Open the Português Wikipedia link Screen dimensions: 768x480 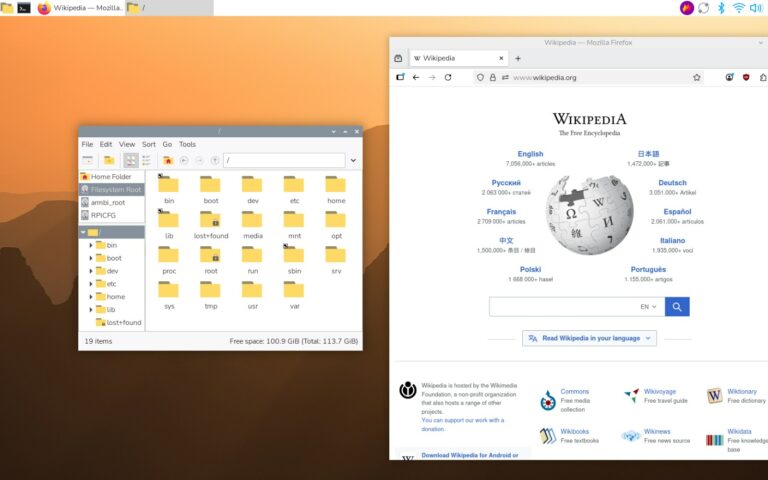(x=648, y=269)
